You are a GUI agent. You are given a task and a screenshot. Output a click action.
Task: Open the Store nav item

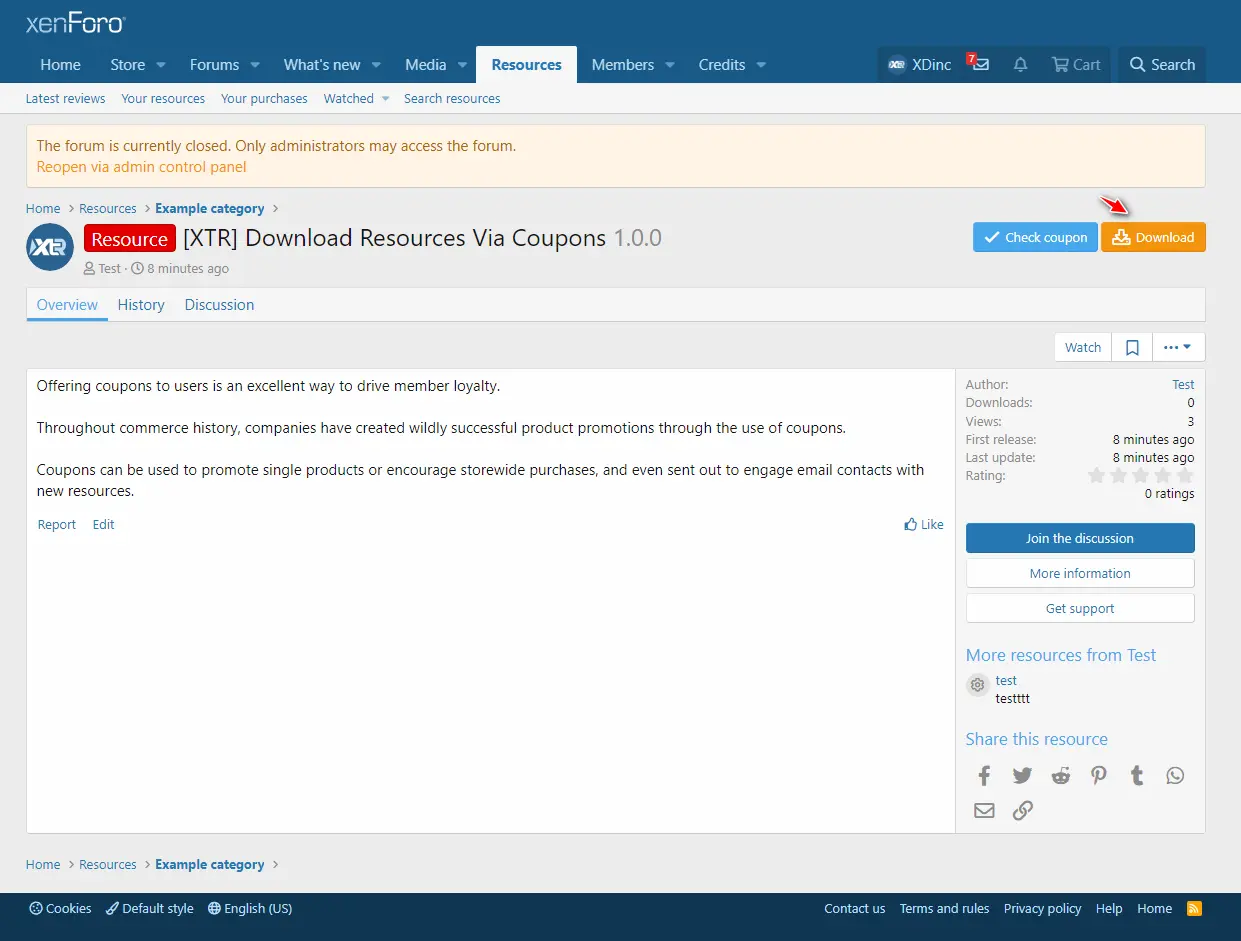(x=128, y=65)
